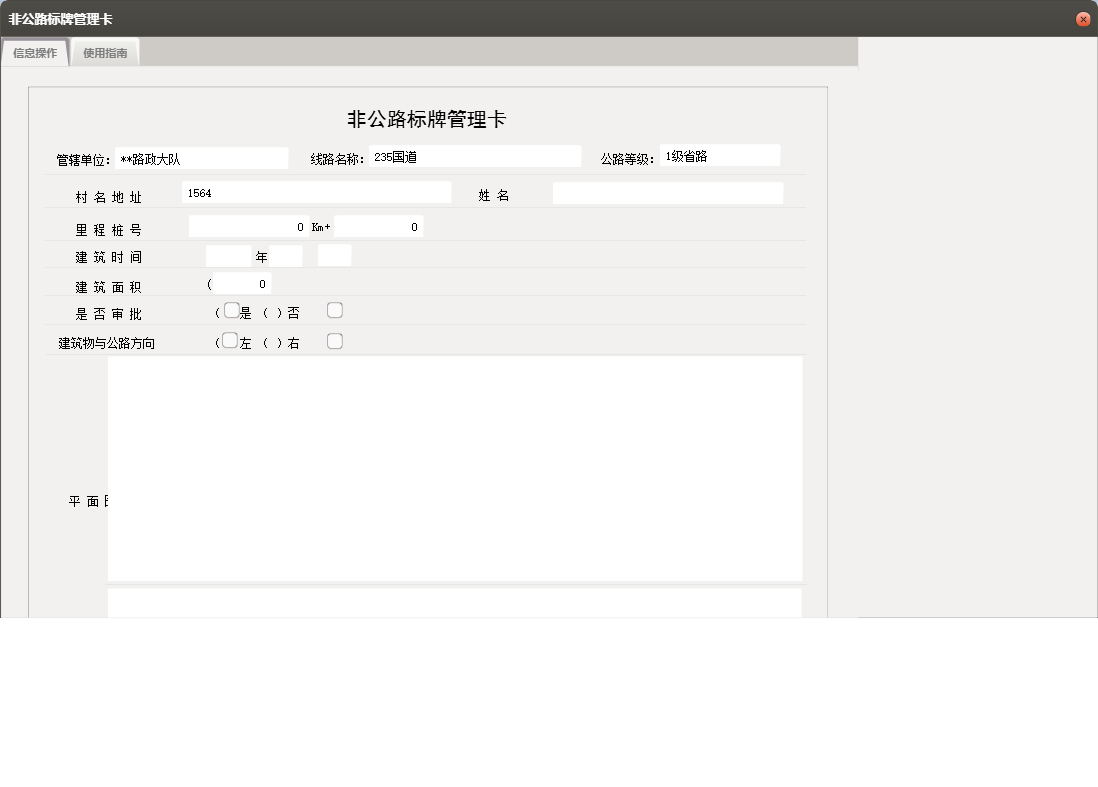The height and width of the screenshot is (787, 1098).
Task: Click the text area below the 平面图 section
Action: (x=455, y=605)
